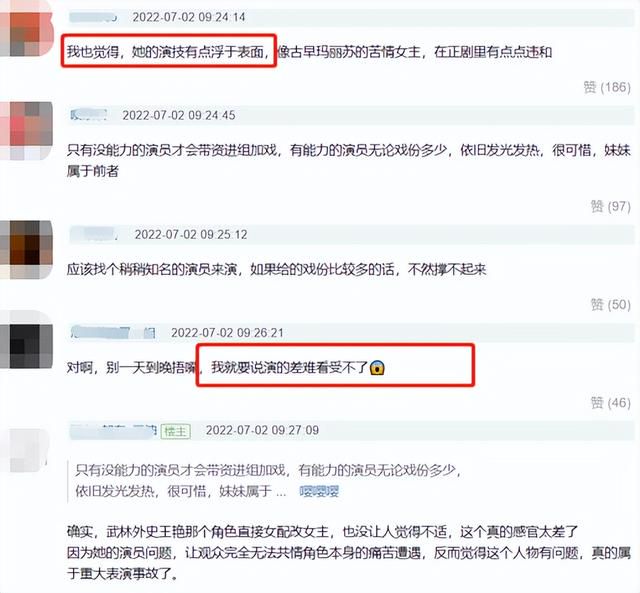Click the blurred username at 09:24:14

93,17
